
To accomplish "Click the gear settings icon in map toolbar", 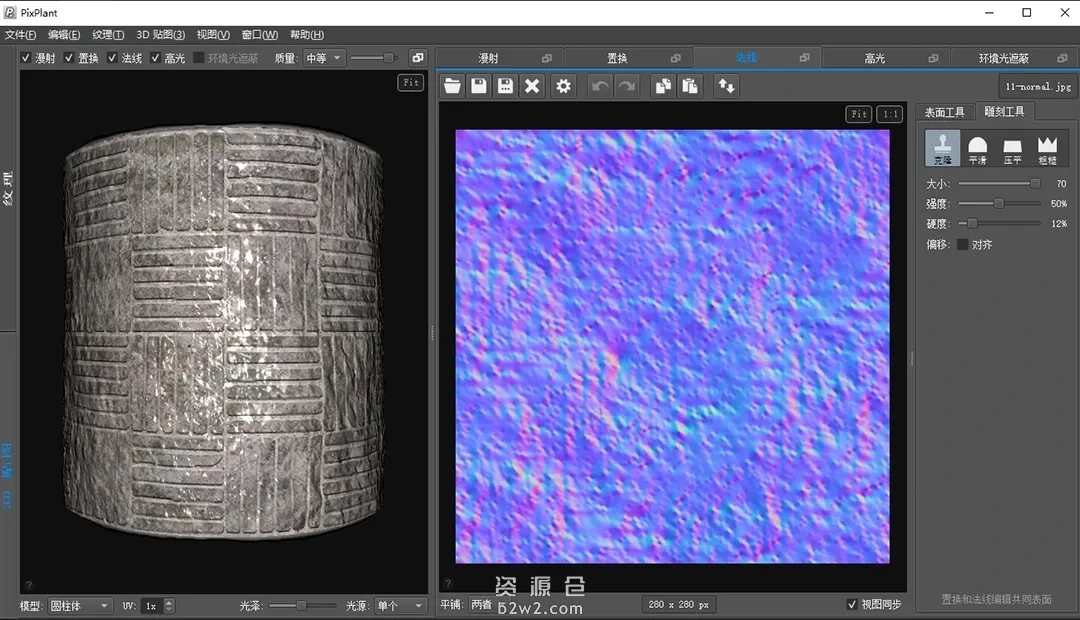I will point(564,86).
